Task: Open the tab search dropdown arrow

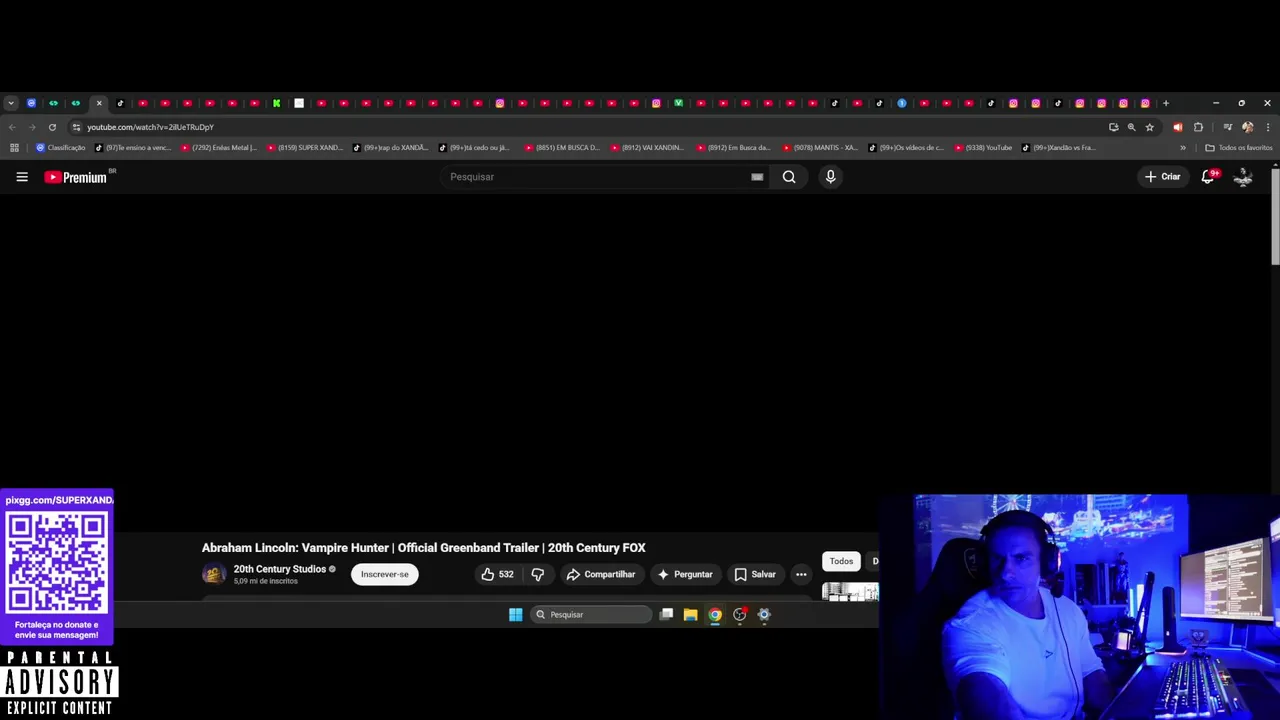Action: 10,103
